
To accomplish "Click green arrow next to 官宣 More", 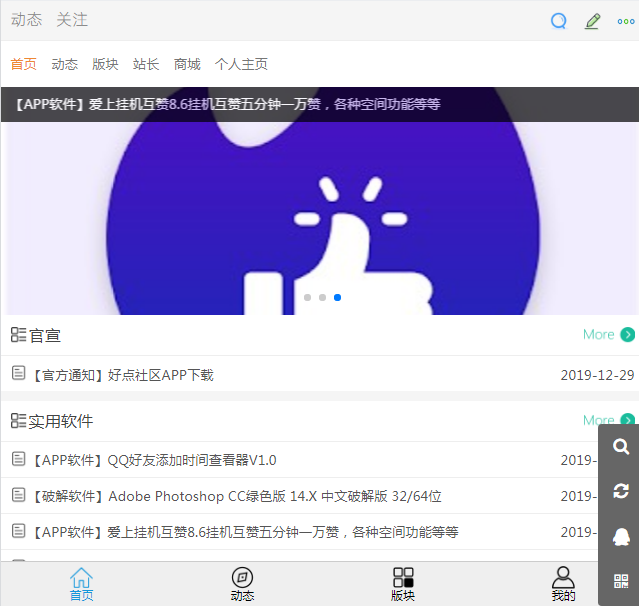I will (628, 335).
